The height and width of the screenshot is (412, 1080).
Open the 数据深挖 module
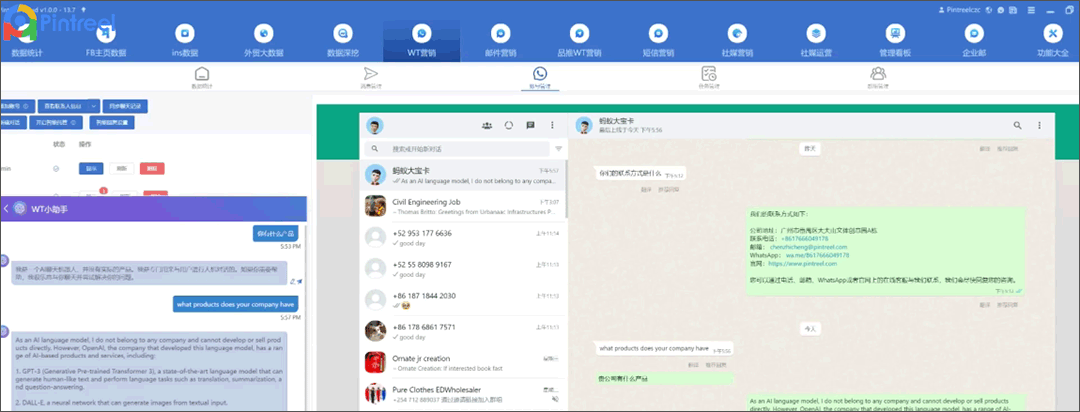pyautogui.click(x=342, y=41)
